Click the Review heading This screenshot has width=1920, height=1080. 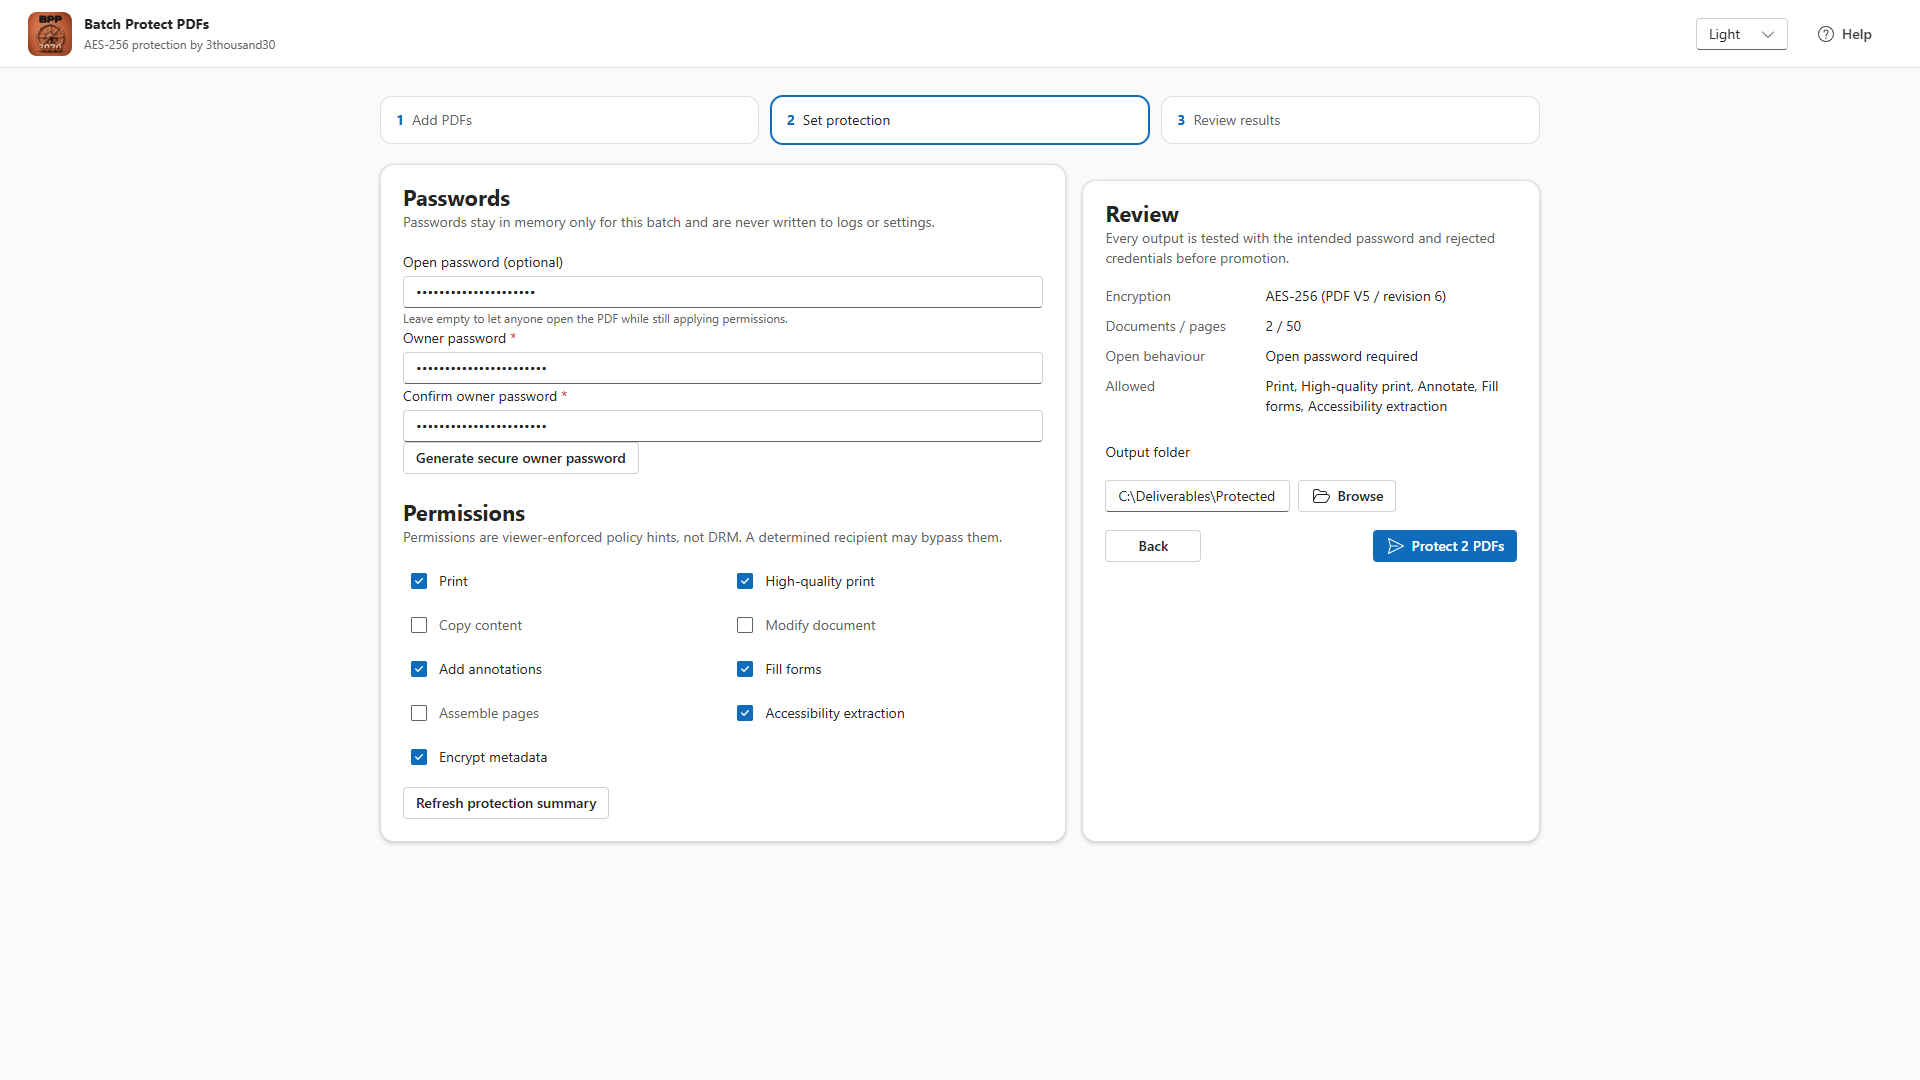(1142, 214)
